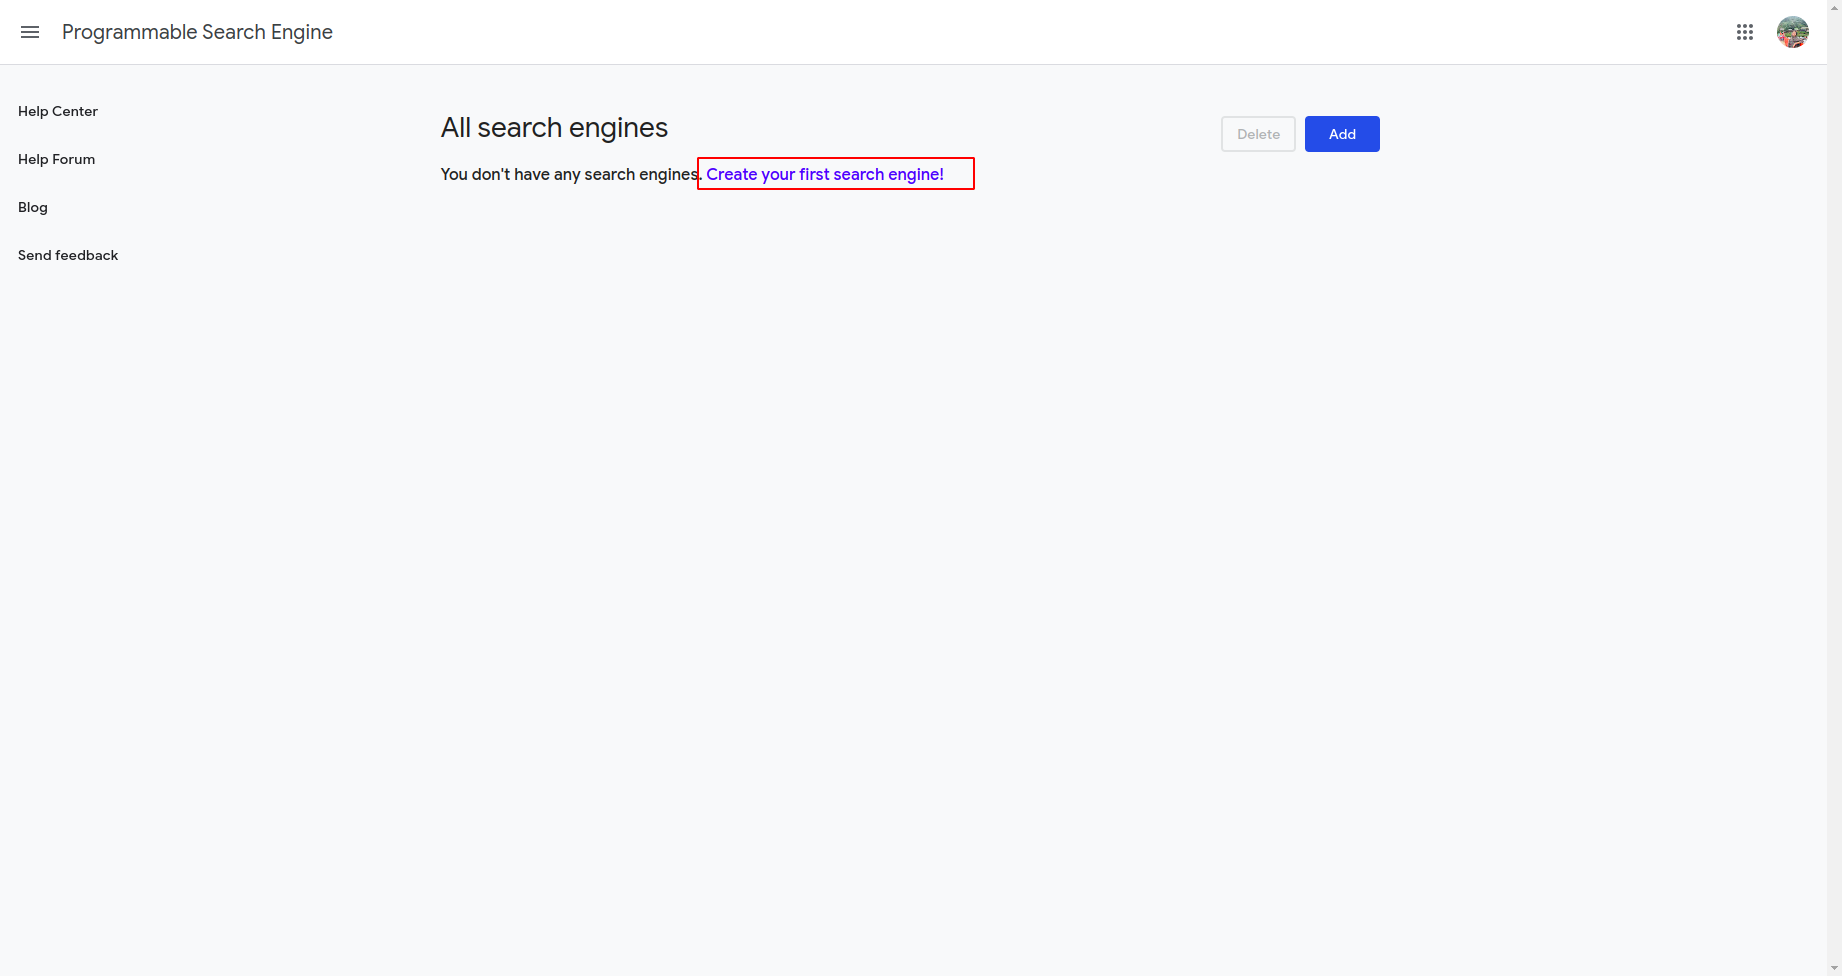Click the All search engines heading
The width and height of the screenshot is (1842, 976).
coord(554,128)
